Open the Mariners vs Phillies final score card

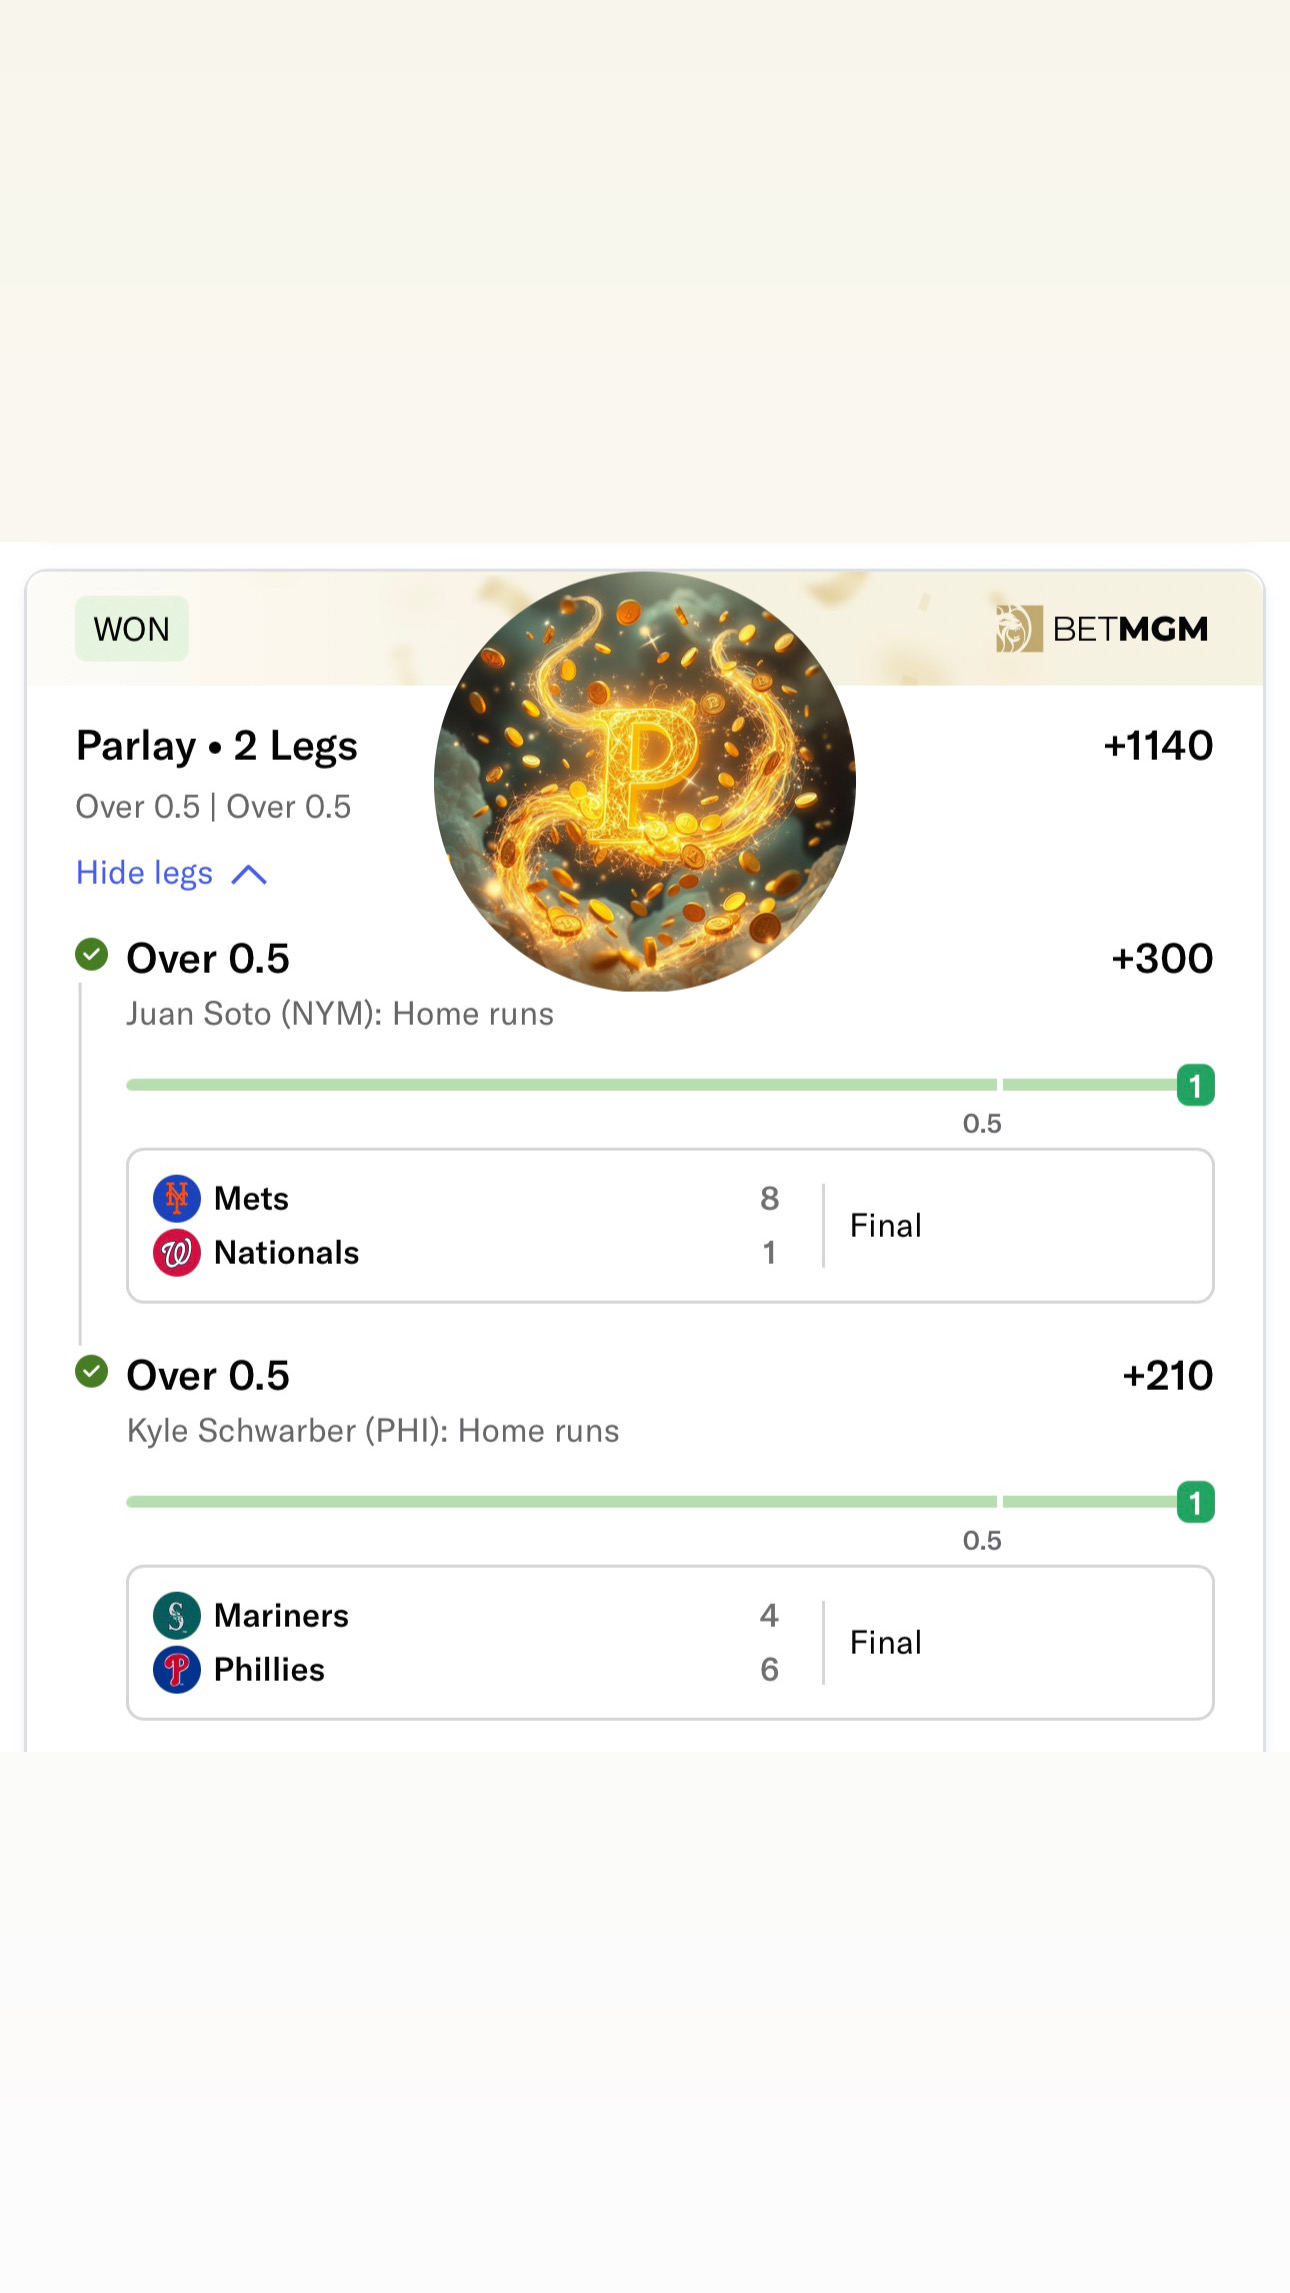670,1643
